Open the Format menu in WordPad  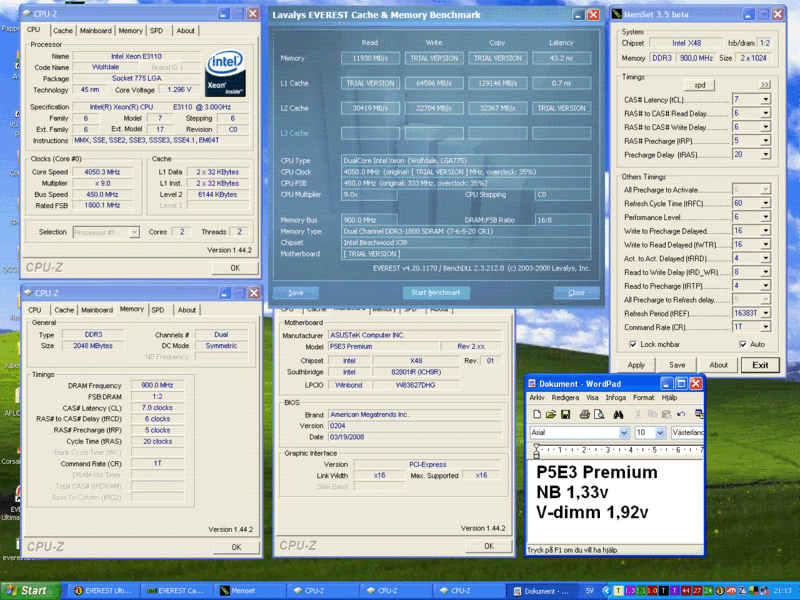point(643,397)
